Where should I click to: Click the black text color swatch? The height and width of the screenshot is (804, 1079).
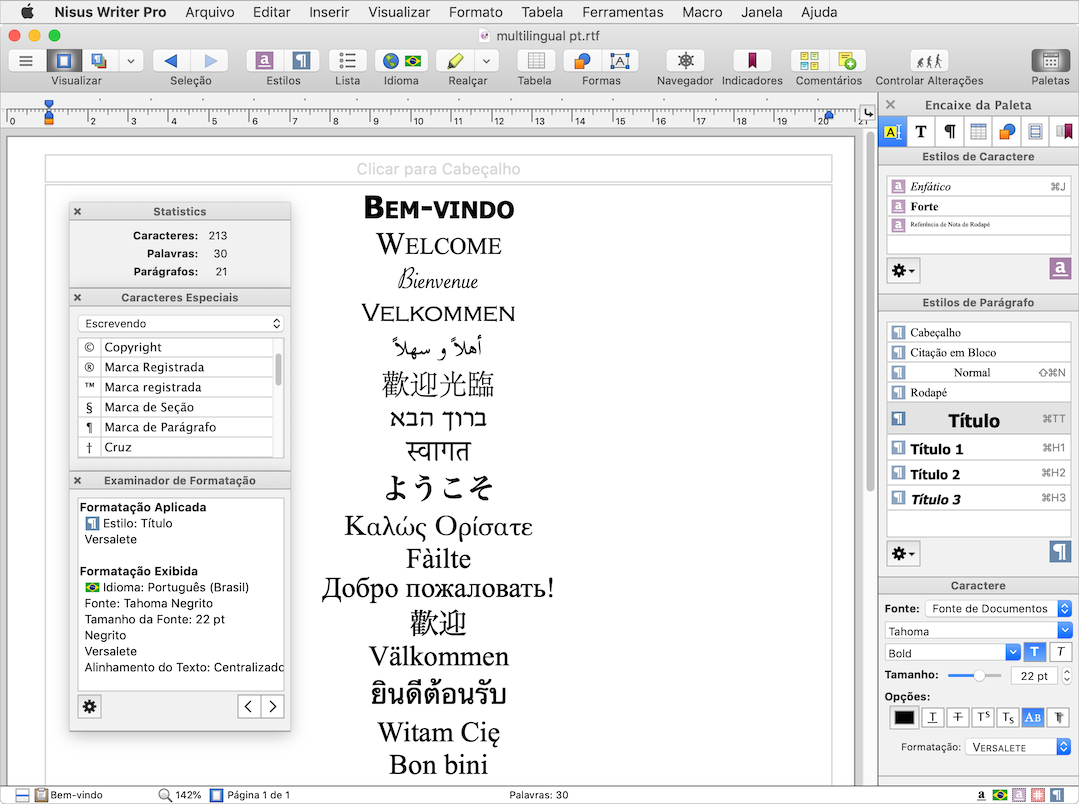[x=904, y=717]
